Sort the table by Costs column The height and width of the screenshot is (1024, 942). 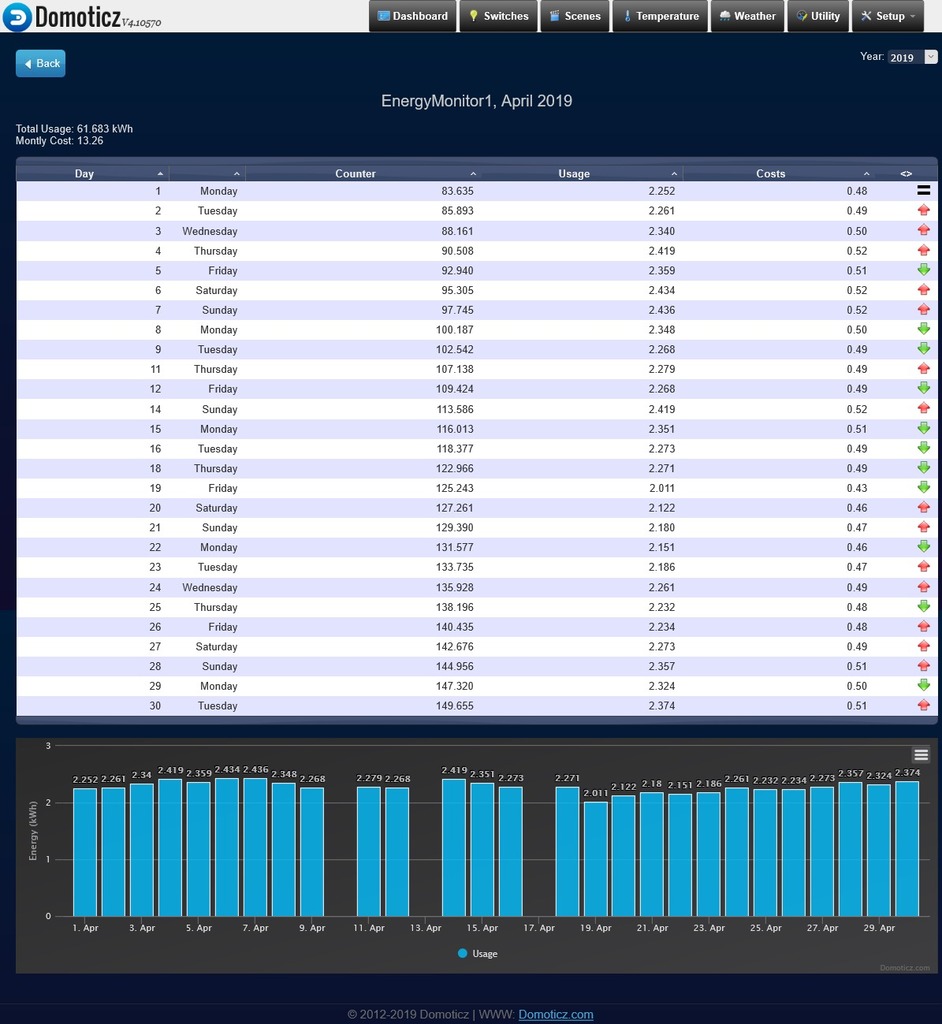(x=779, y=174)
